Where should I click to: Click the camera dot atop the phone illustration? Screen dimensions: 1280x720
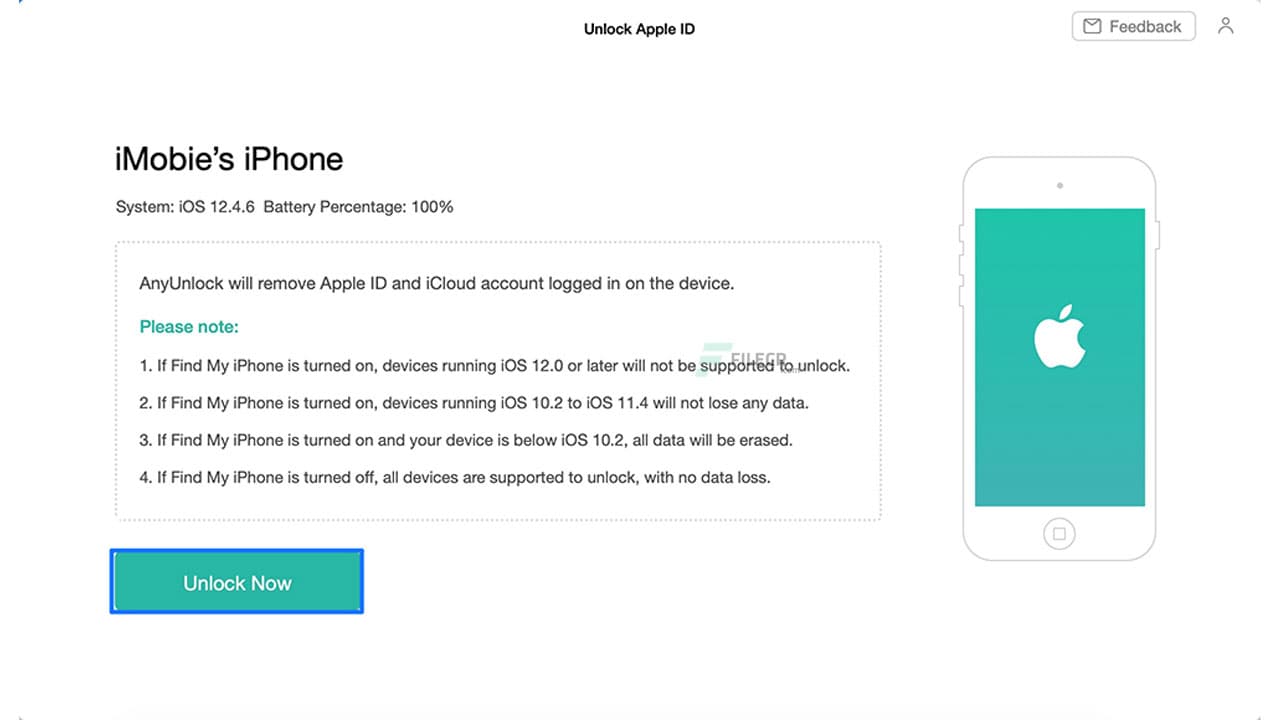(1059, 184)
